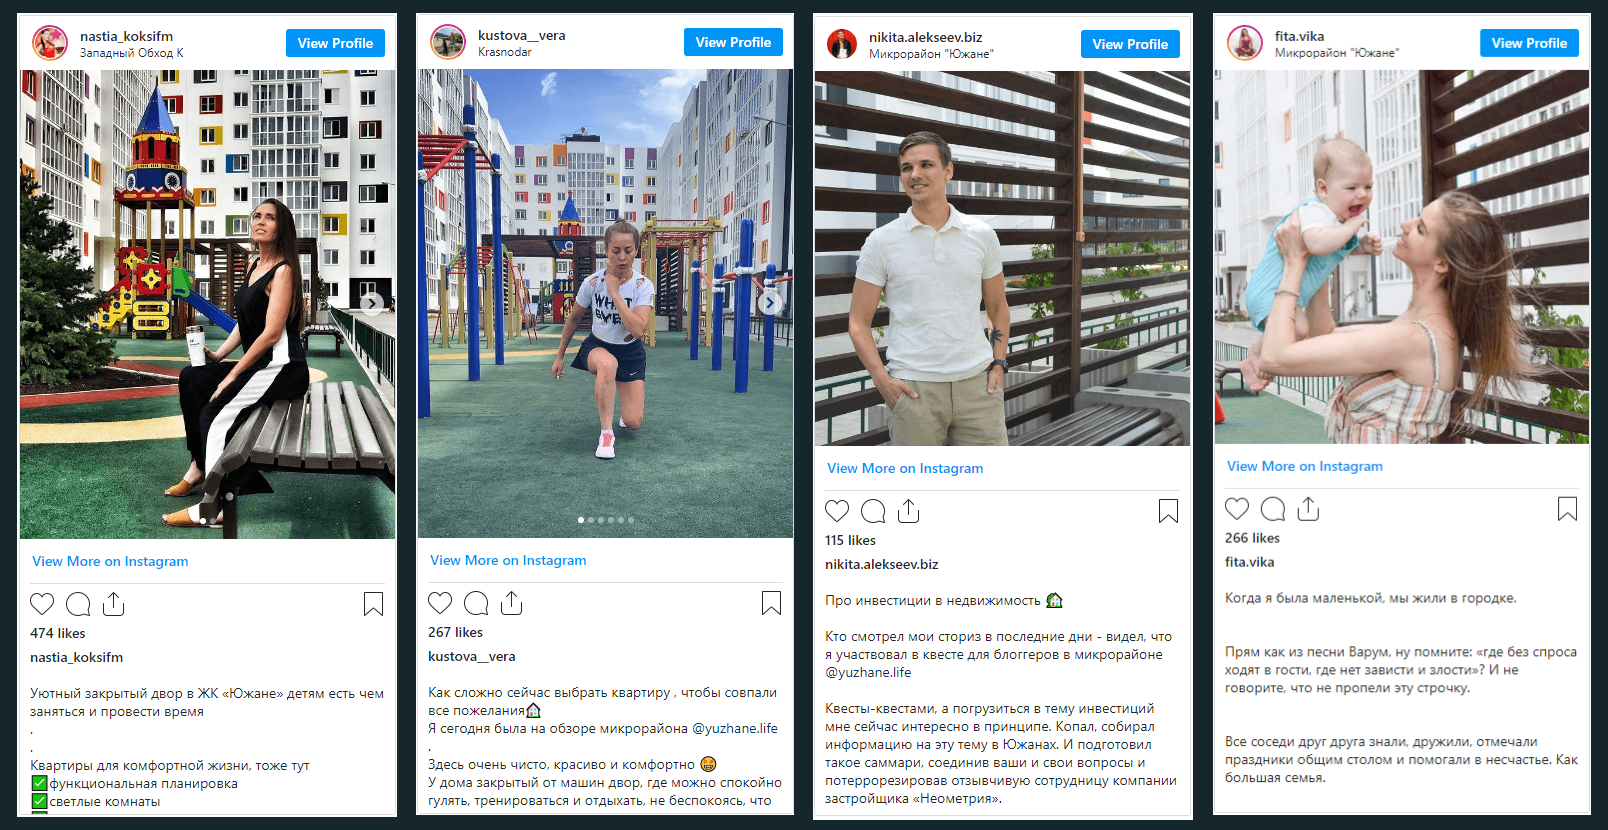This screenshot has width=1608, height=830.
Task: Bookmark the kustova__vera post
Action: tap(771, 603)
